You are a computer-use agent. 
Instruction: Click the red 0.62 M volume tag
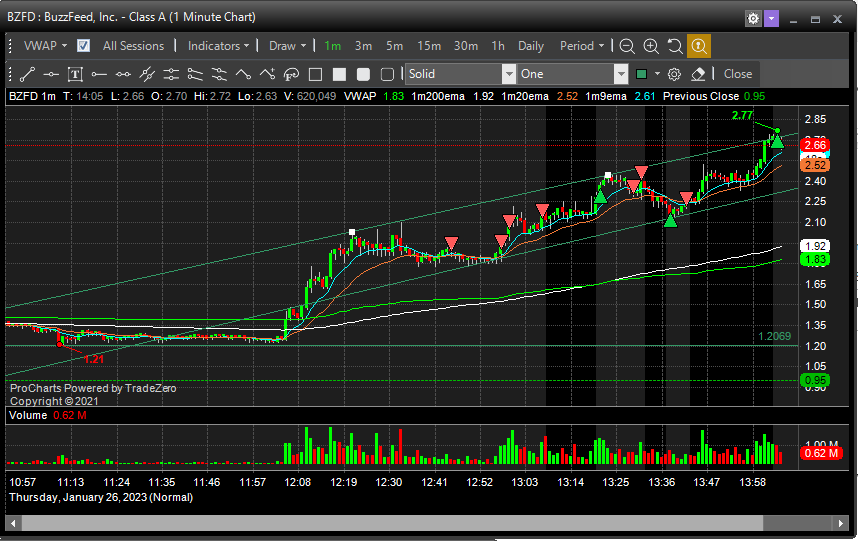click(821, 453)
